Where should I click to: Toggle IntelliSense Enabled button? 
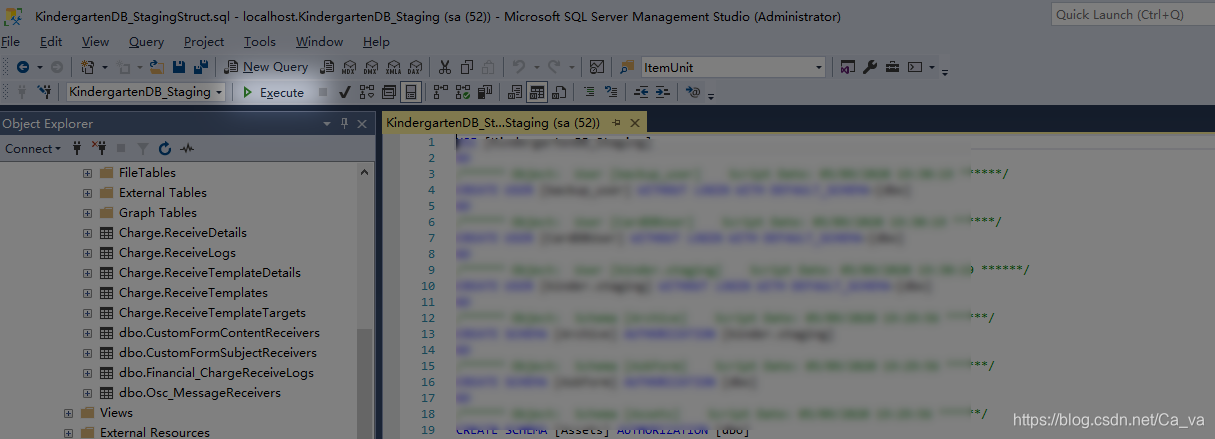[411, 92]
